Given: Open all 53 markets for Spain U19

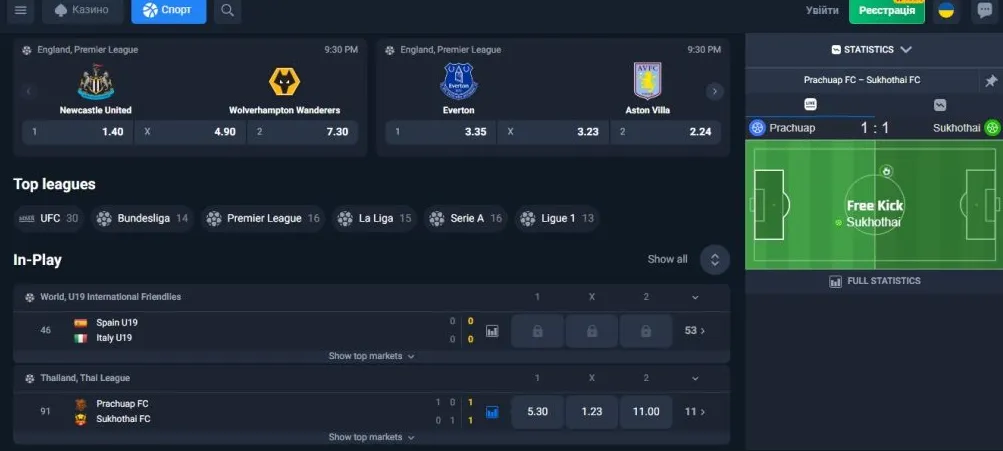Looking at the screenshot, I should point(695,331).
